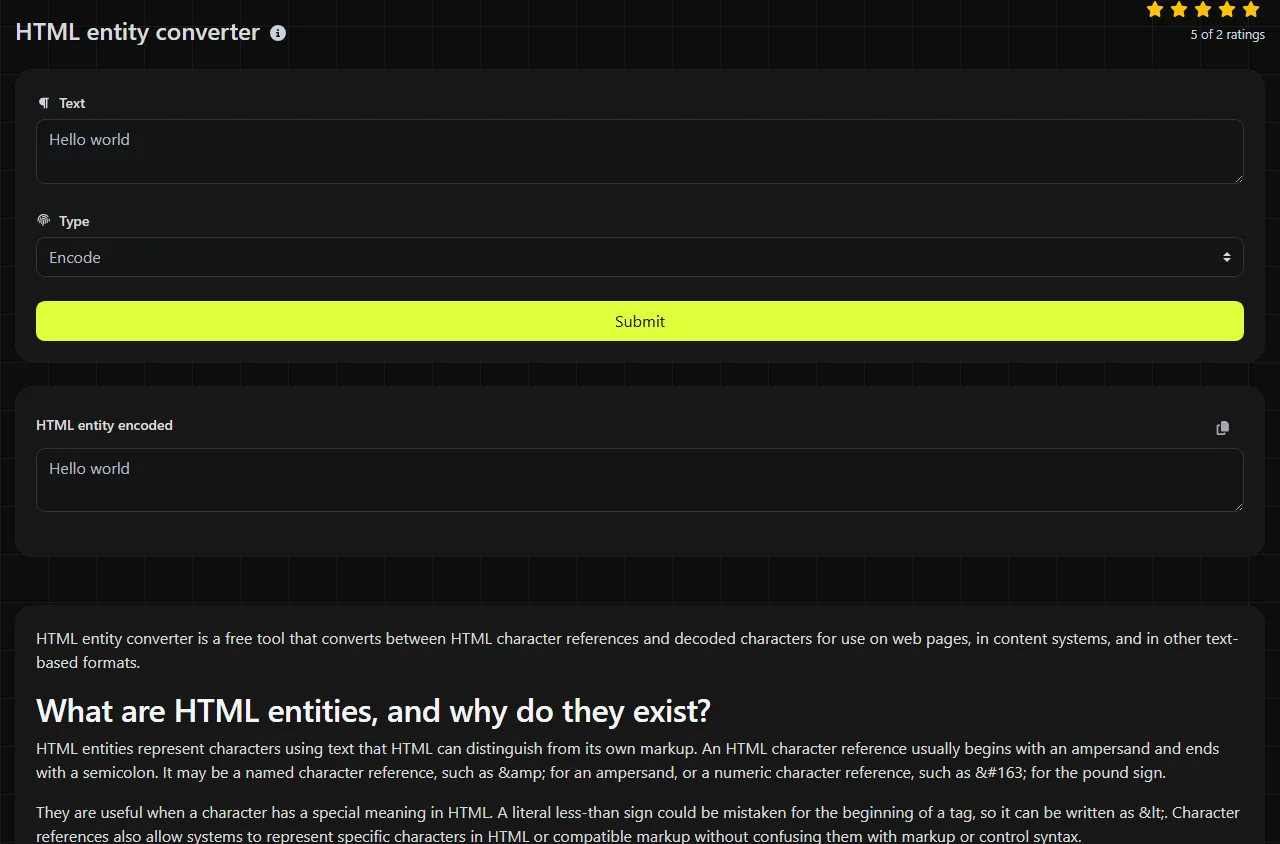This screenshot has height=844, width=1280.
Task: Rate with the fourth star
Action: coord(1227,10)
